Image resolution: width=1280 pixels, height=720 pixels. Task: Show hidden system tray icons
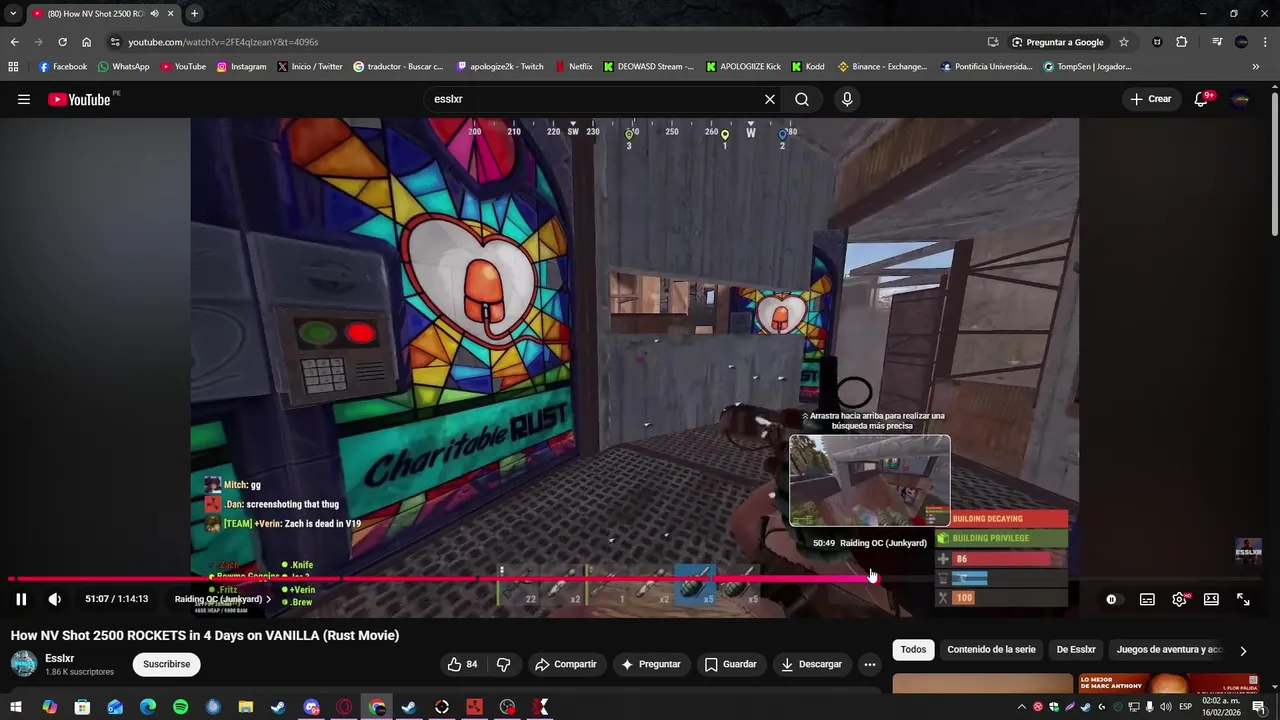pos(1021,707)
